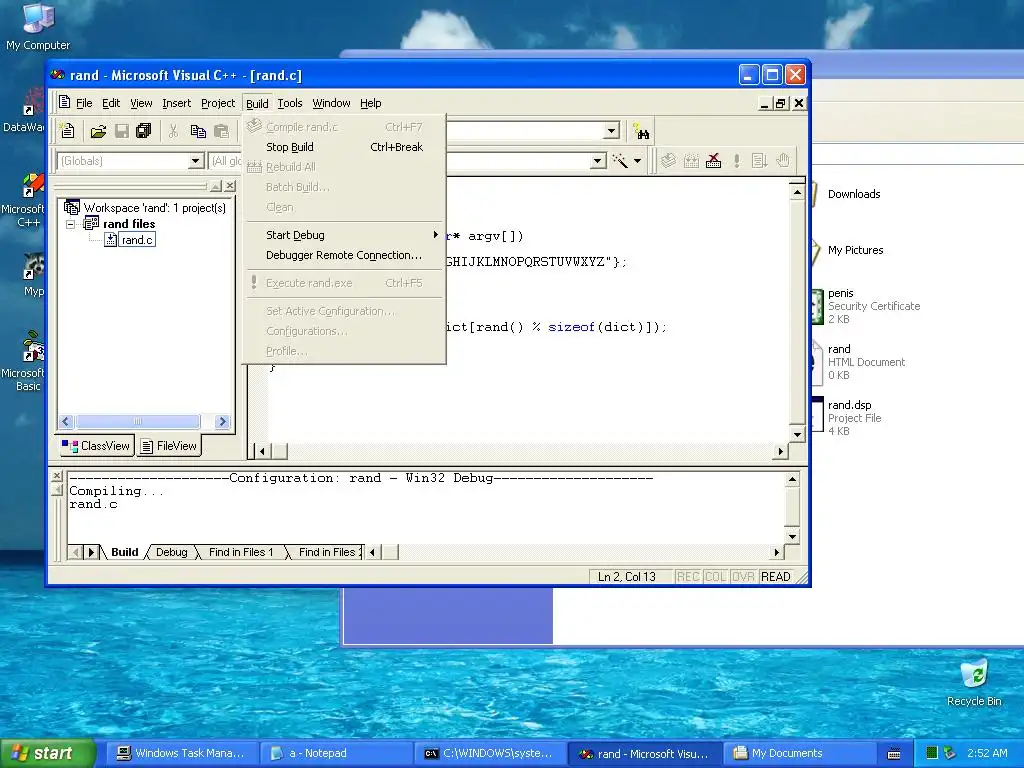Click the Microsoft Basic desktop shortcut
The image size is (1024, 768).
coord(24,361)
